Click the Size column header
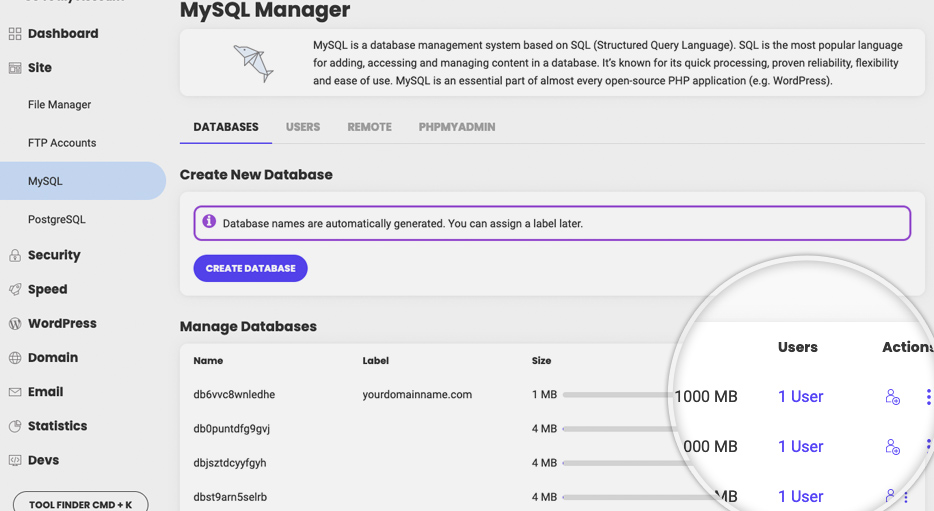934x511 pixels. pos(541,361)
